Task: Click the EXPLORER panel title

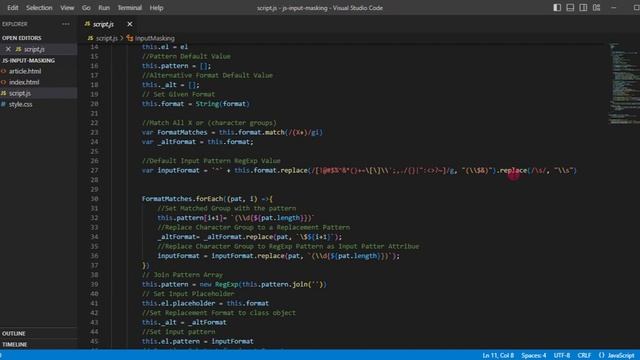Action: point(15,24)
